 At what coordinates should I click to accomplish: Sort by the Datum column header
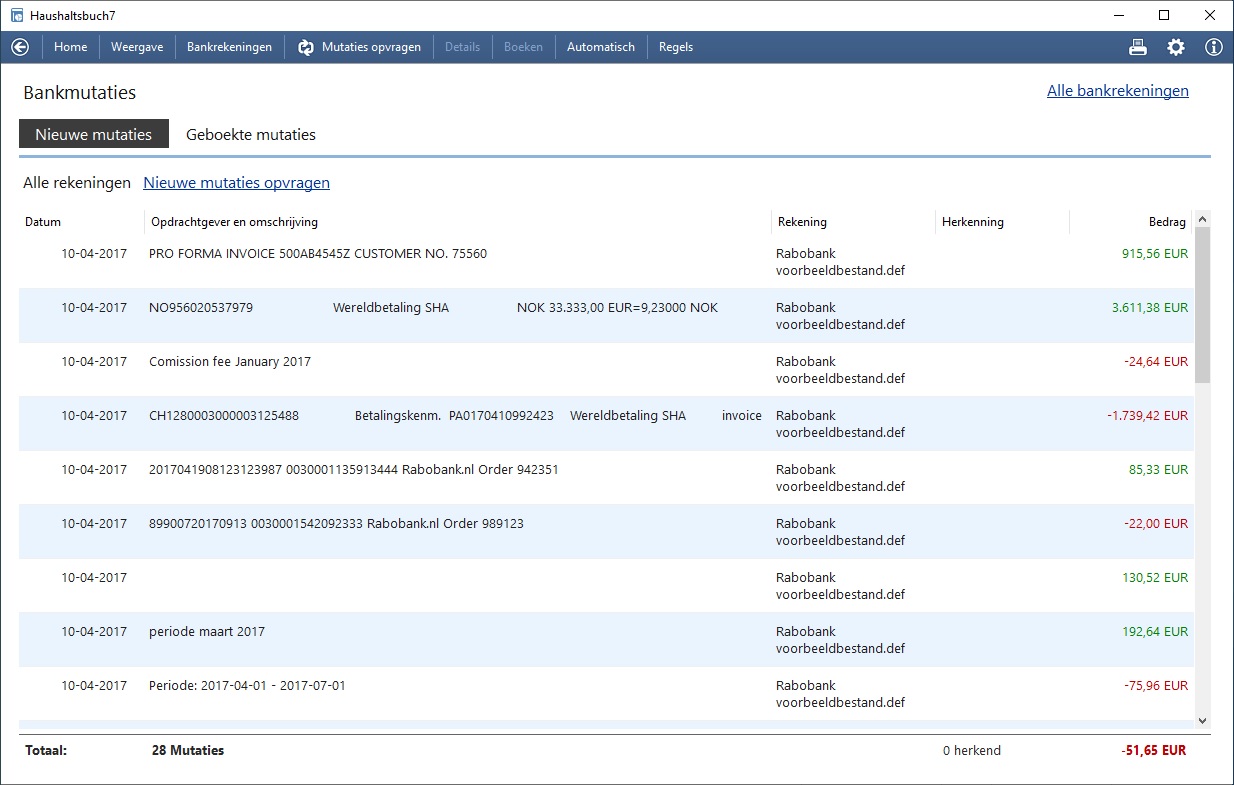[x=43, y=222]
